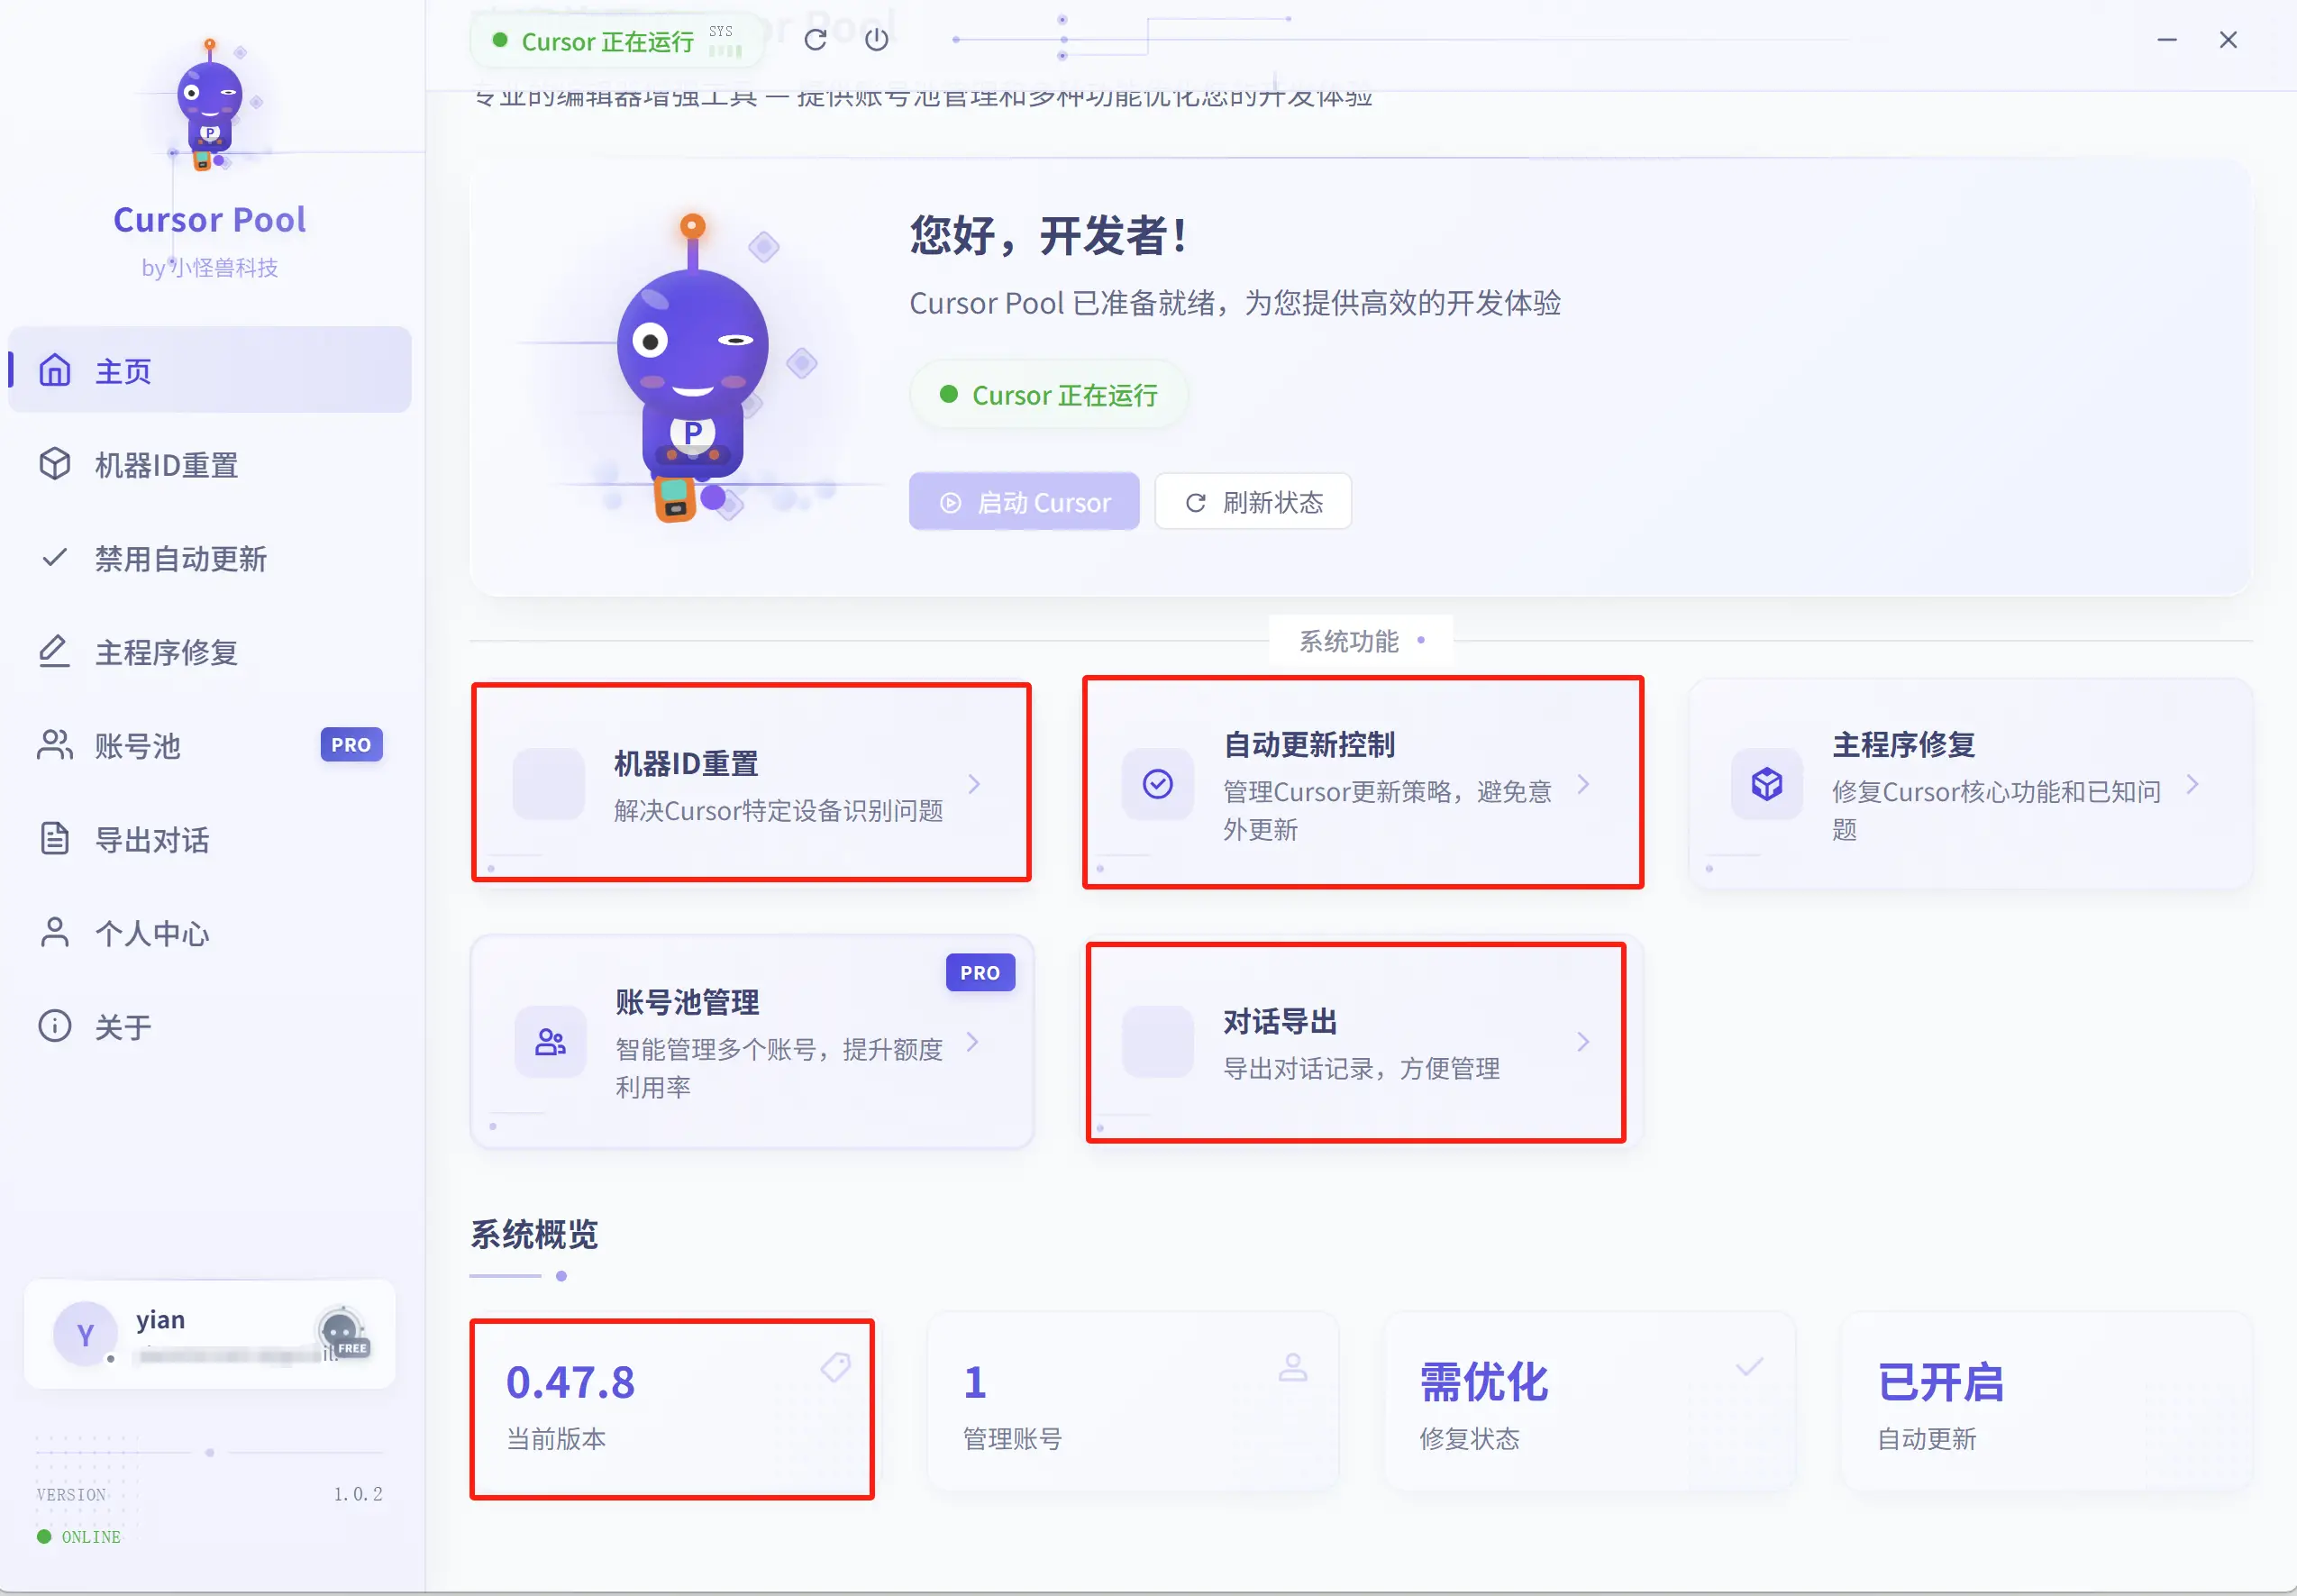Click the 您好，开发者！ greeting heading
The image size is (2297, 1596).
tap(1048, 236)
